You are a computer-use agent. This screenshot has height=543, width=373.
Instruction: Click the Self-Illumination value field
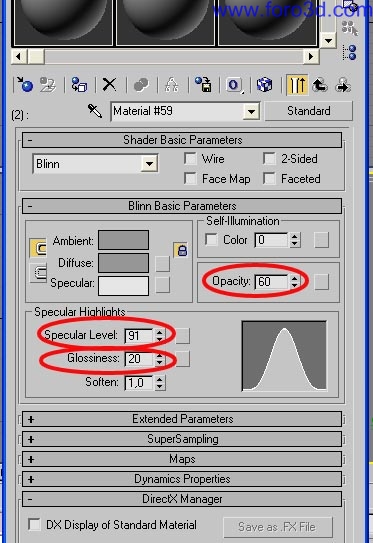click(272, 240)
